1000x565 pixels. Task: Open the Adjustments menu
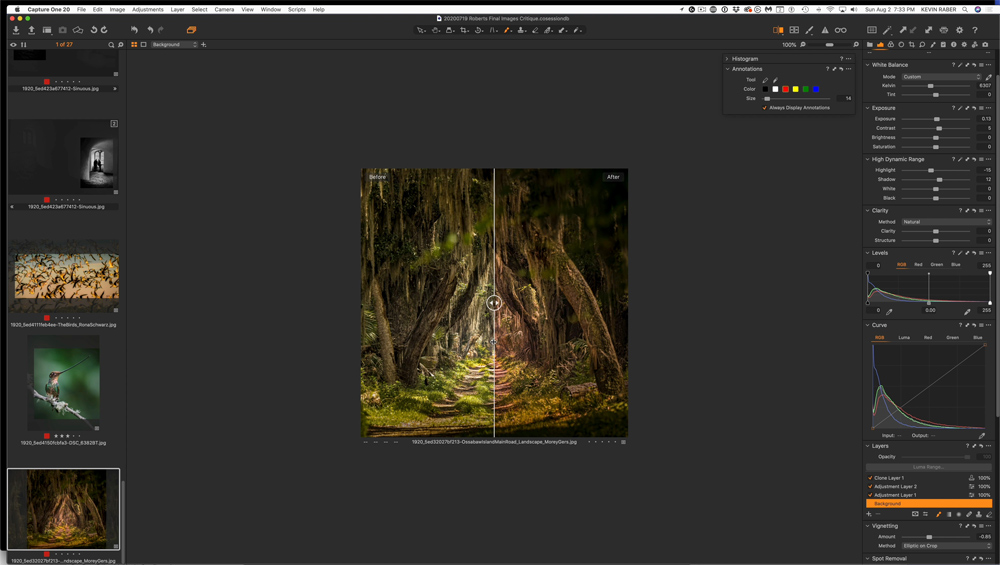[147, 9]
